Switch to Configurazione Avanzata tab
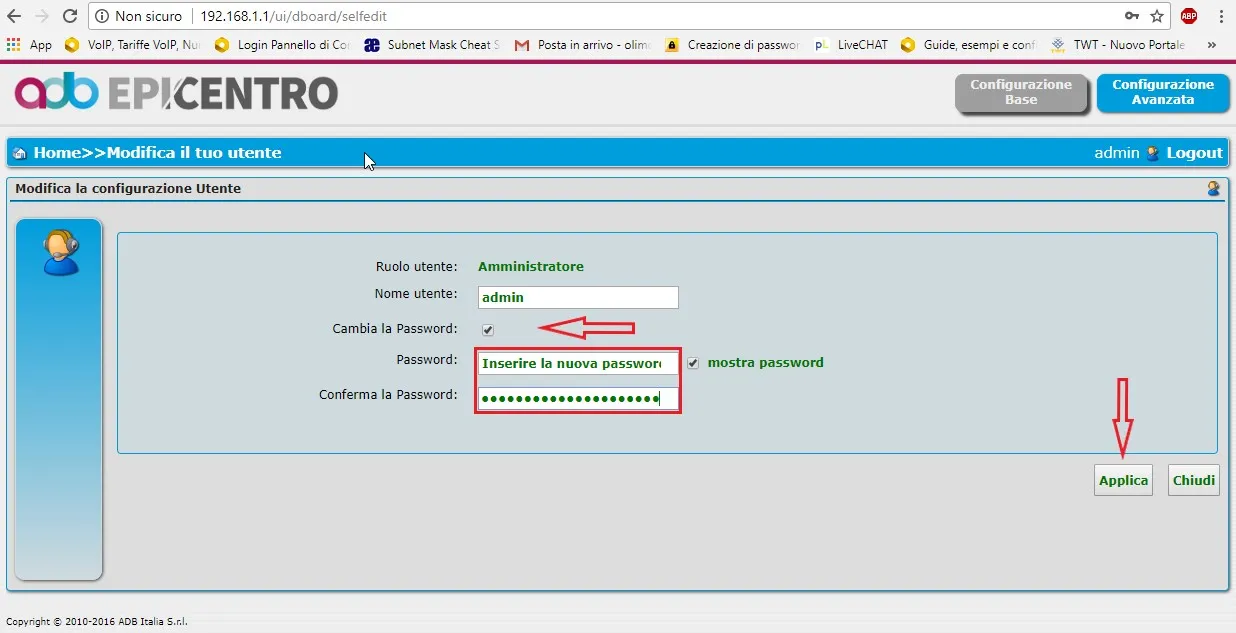The height and width of the screenshot is (633, 1236). click(x=1162, y=93)
